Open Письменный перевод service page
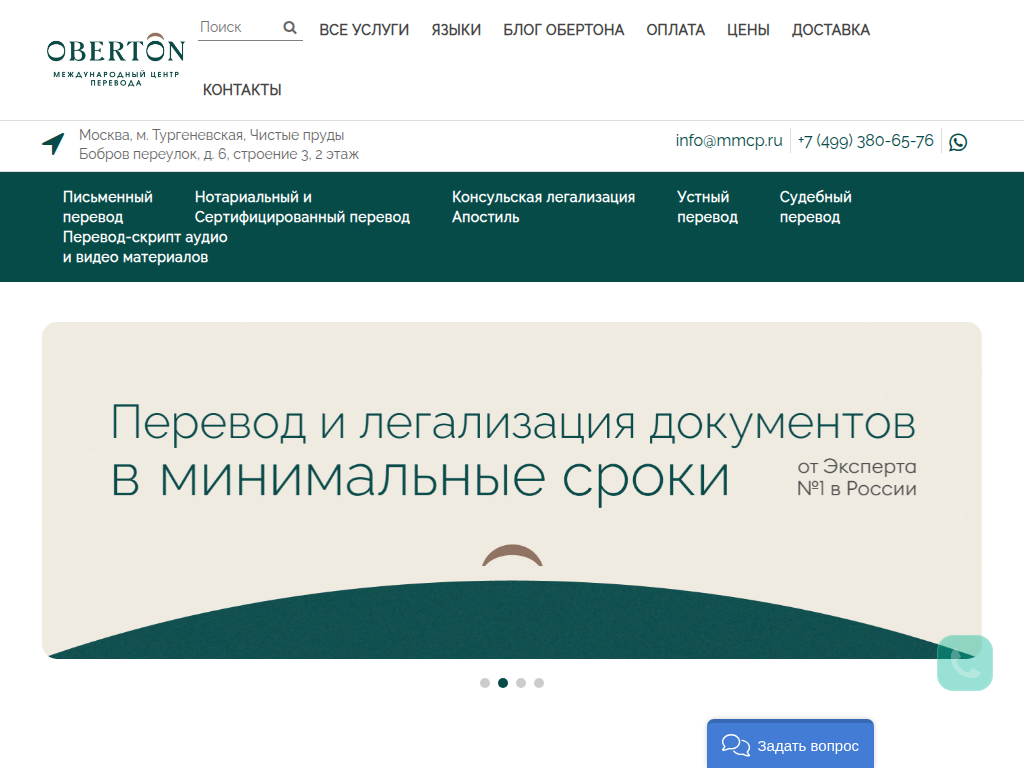This screenshot has width=1024, height=768. click(x=107, y=206)
